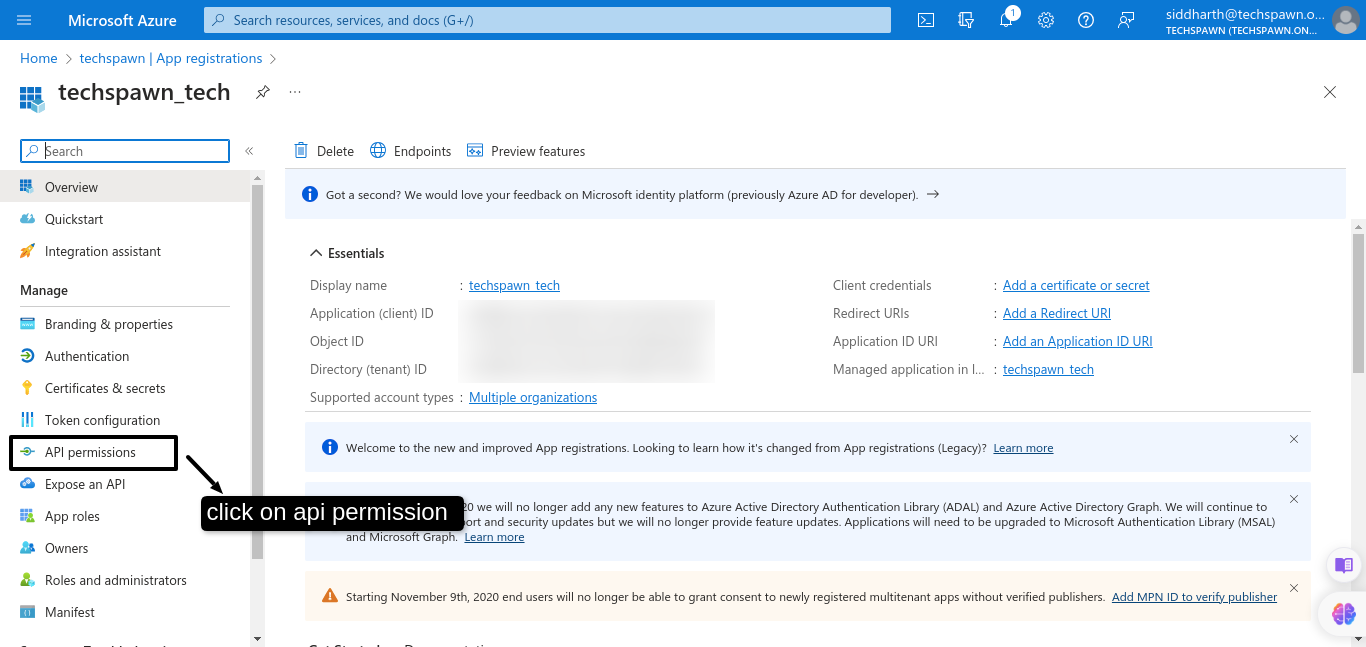Select Certificates & secrets menu item
Image resolution: width=1366 pixels, height=647 pixels.
click(105, 388)
